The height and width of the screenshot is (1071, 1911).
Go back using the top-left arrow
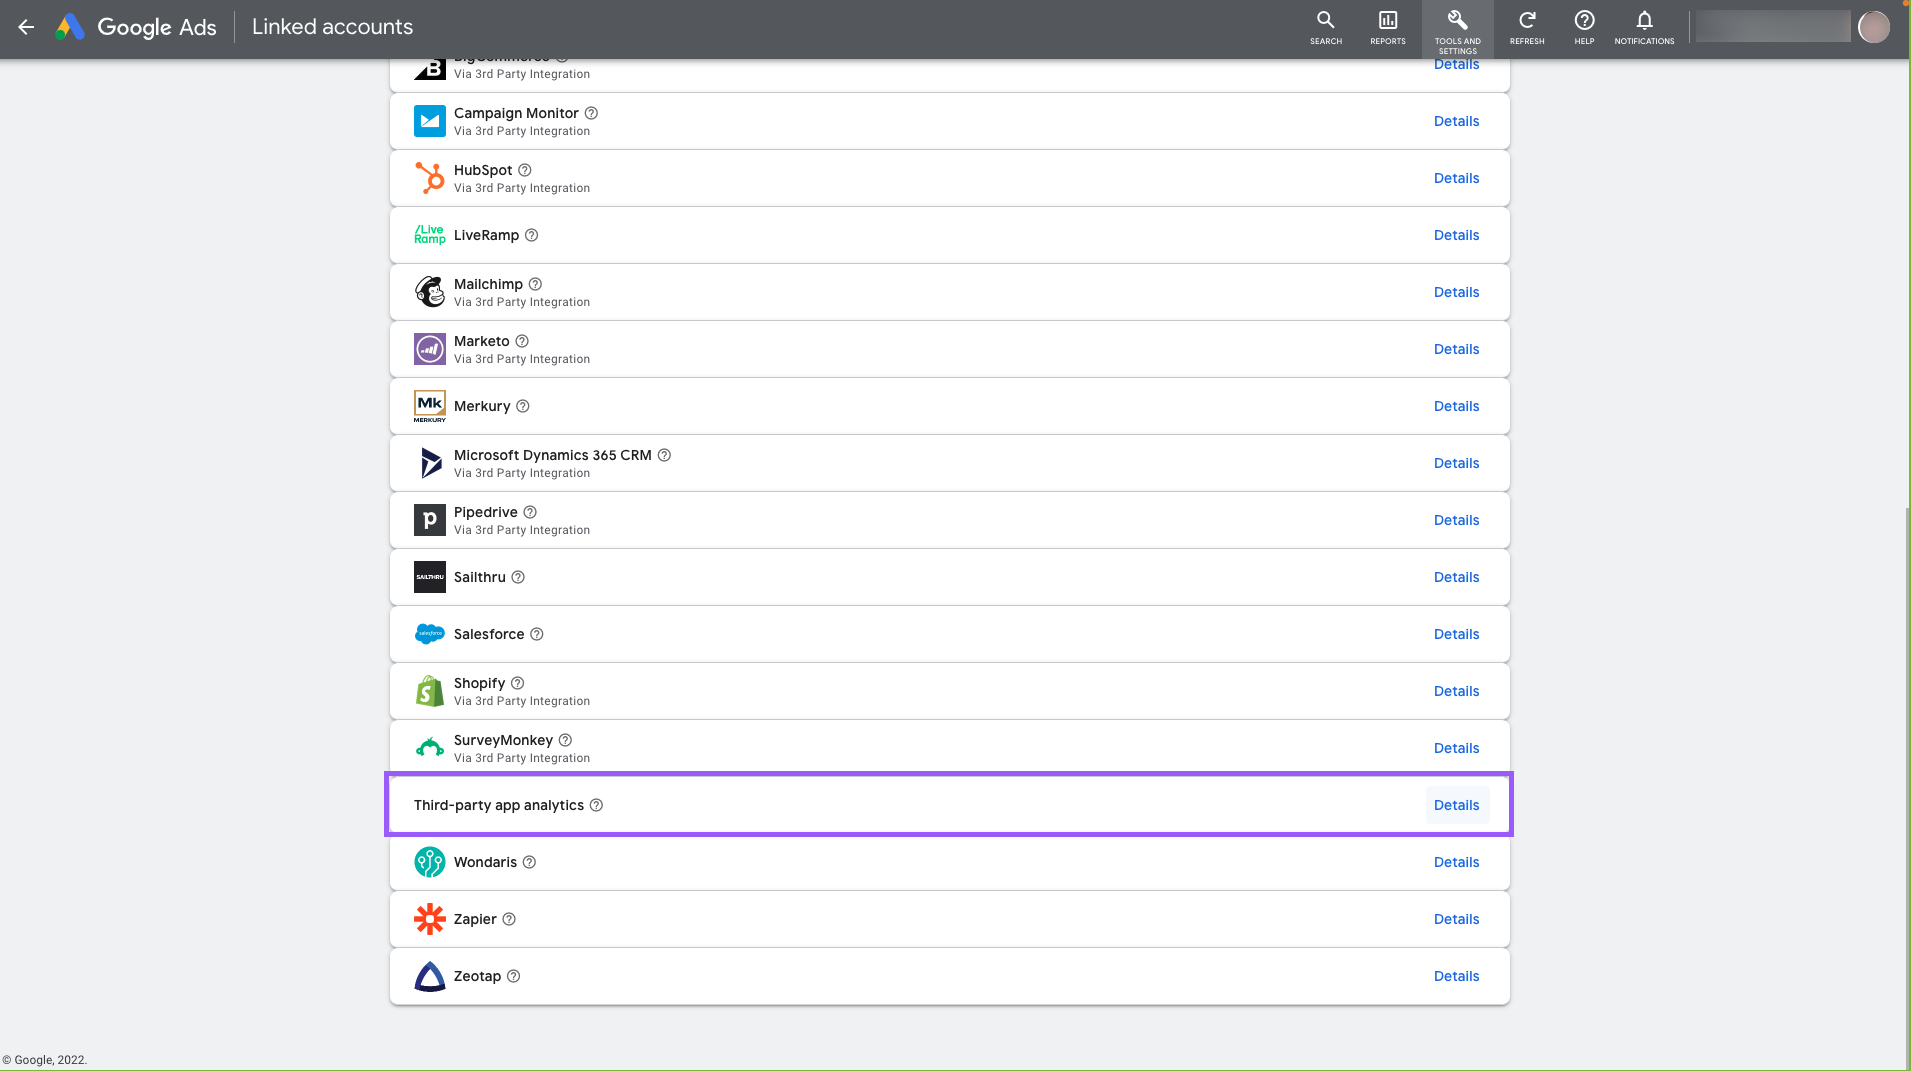pyautogui.click(x=26, y=27)
